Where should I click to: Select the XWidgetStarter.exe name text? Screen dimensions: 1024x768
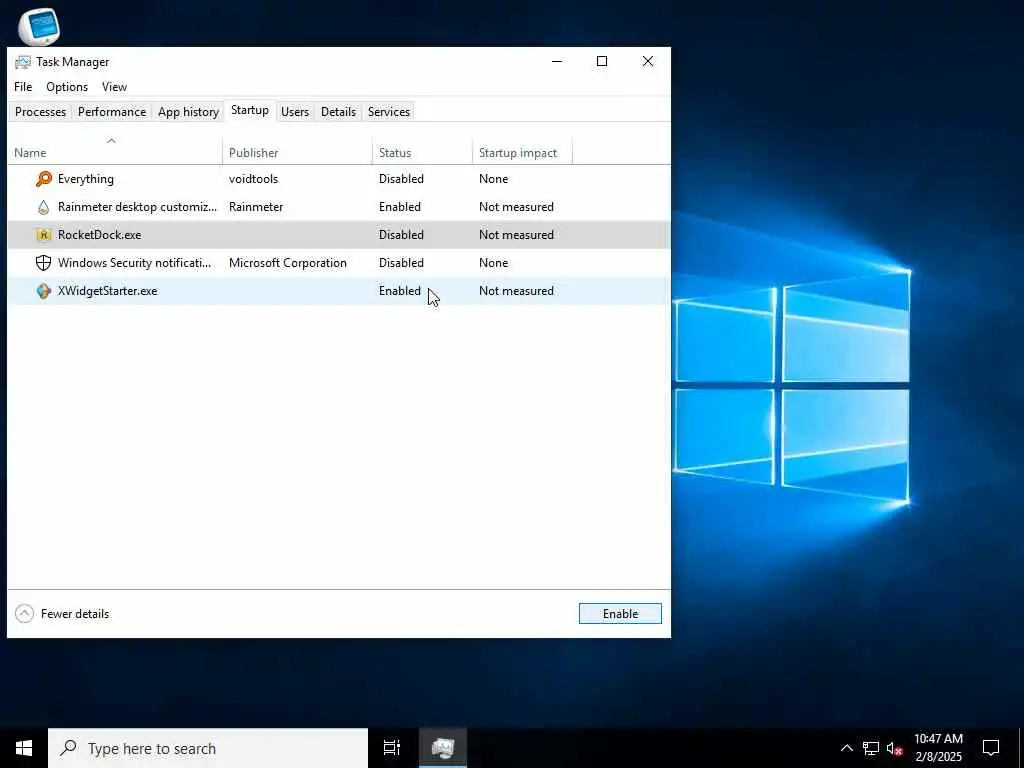tap(107, 291)
